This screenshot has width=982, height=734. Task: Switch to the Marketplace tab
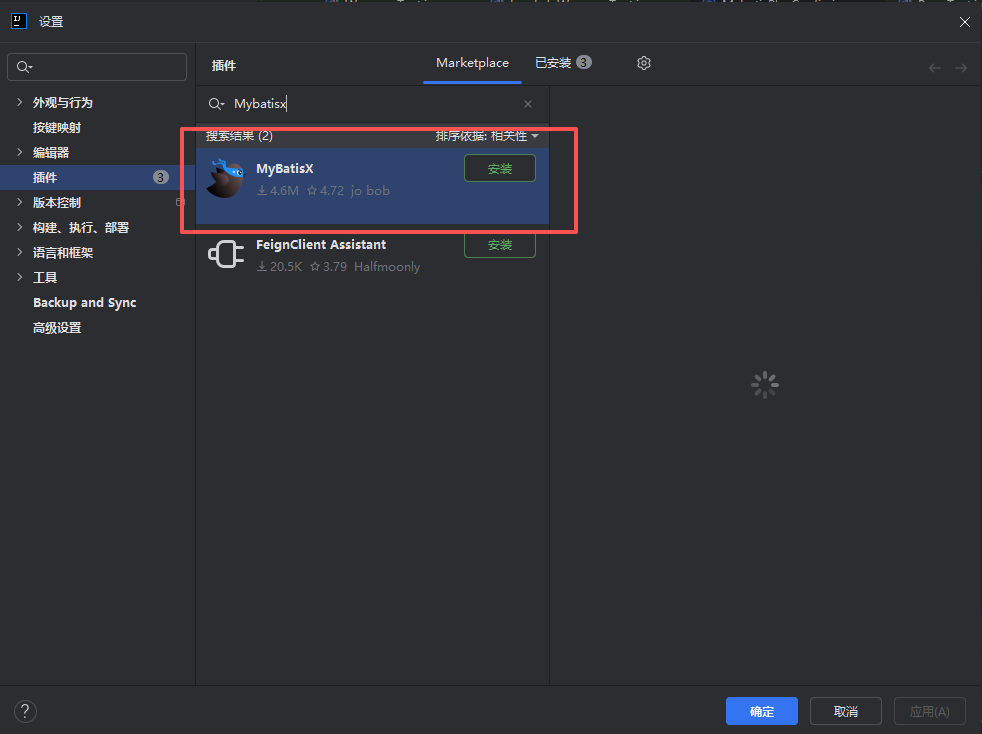pyautogui.click(x=472, y=63)
